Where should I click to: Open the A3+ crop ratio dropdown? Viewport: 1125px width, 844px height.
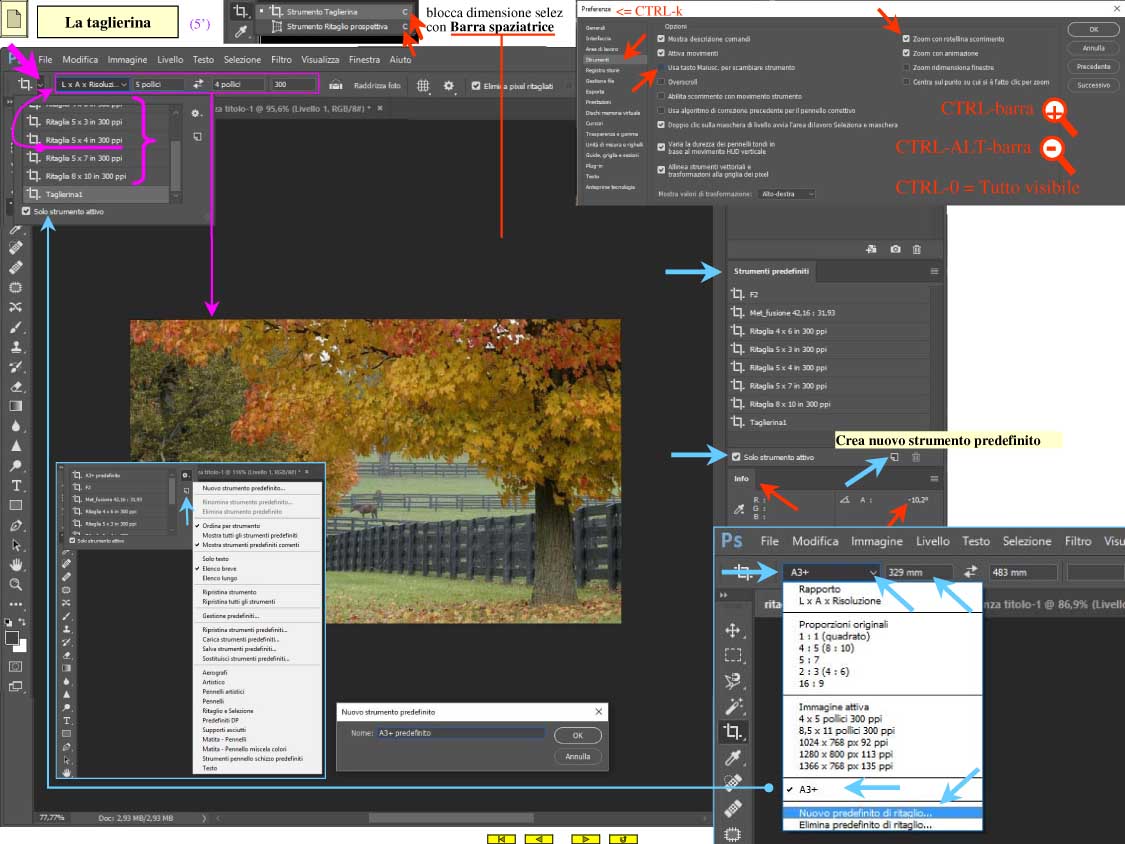(x=832, y=572)
